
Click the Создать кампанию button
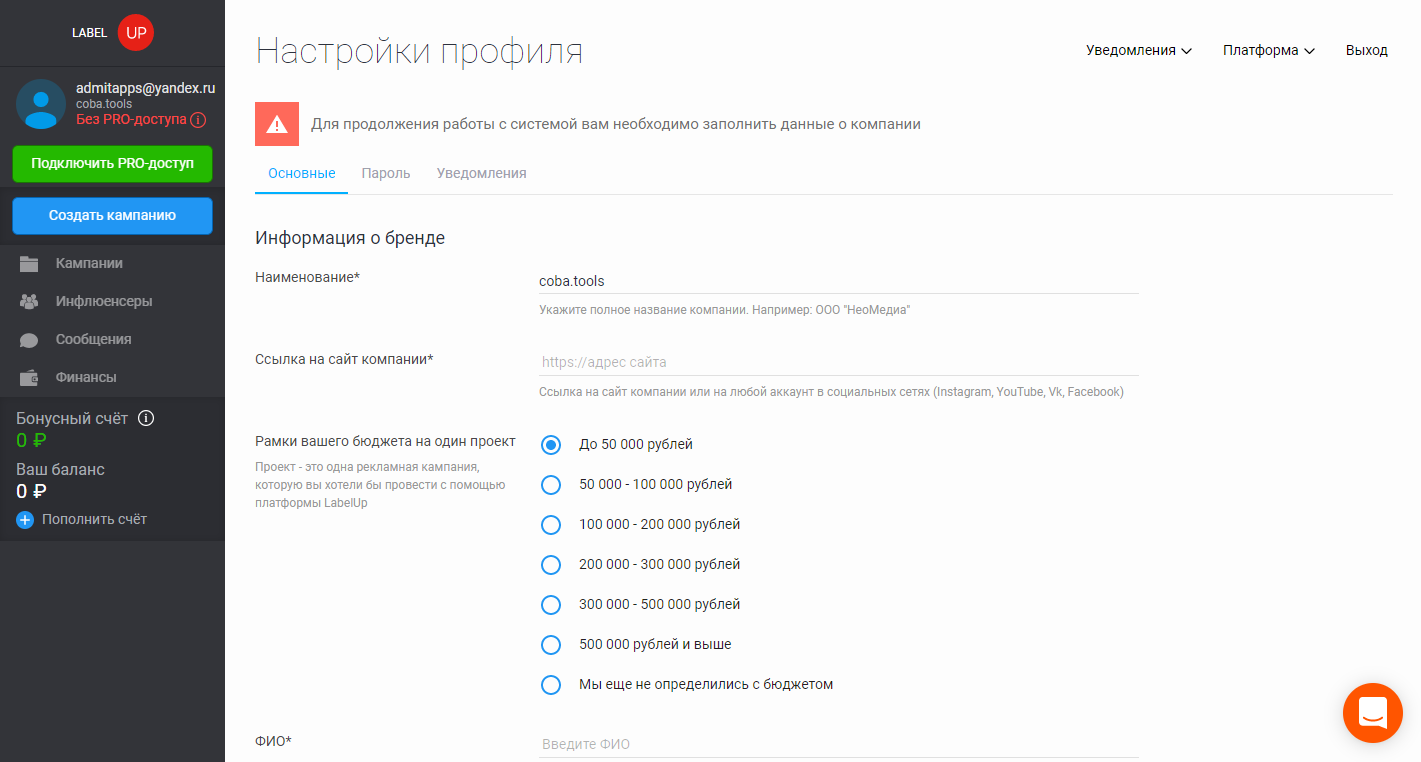[x=112, y=215]
